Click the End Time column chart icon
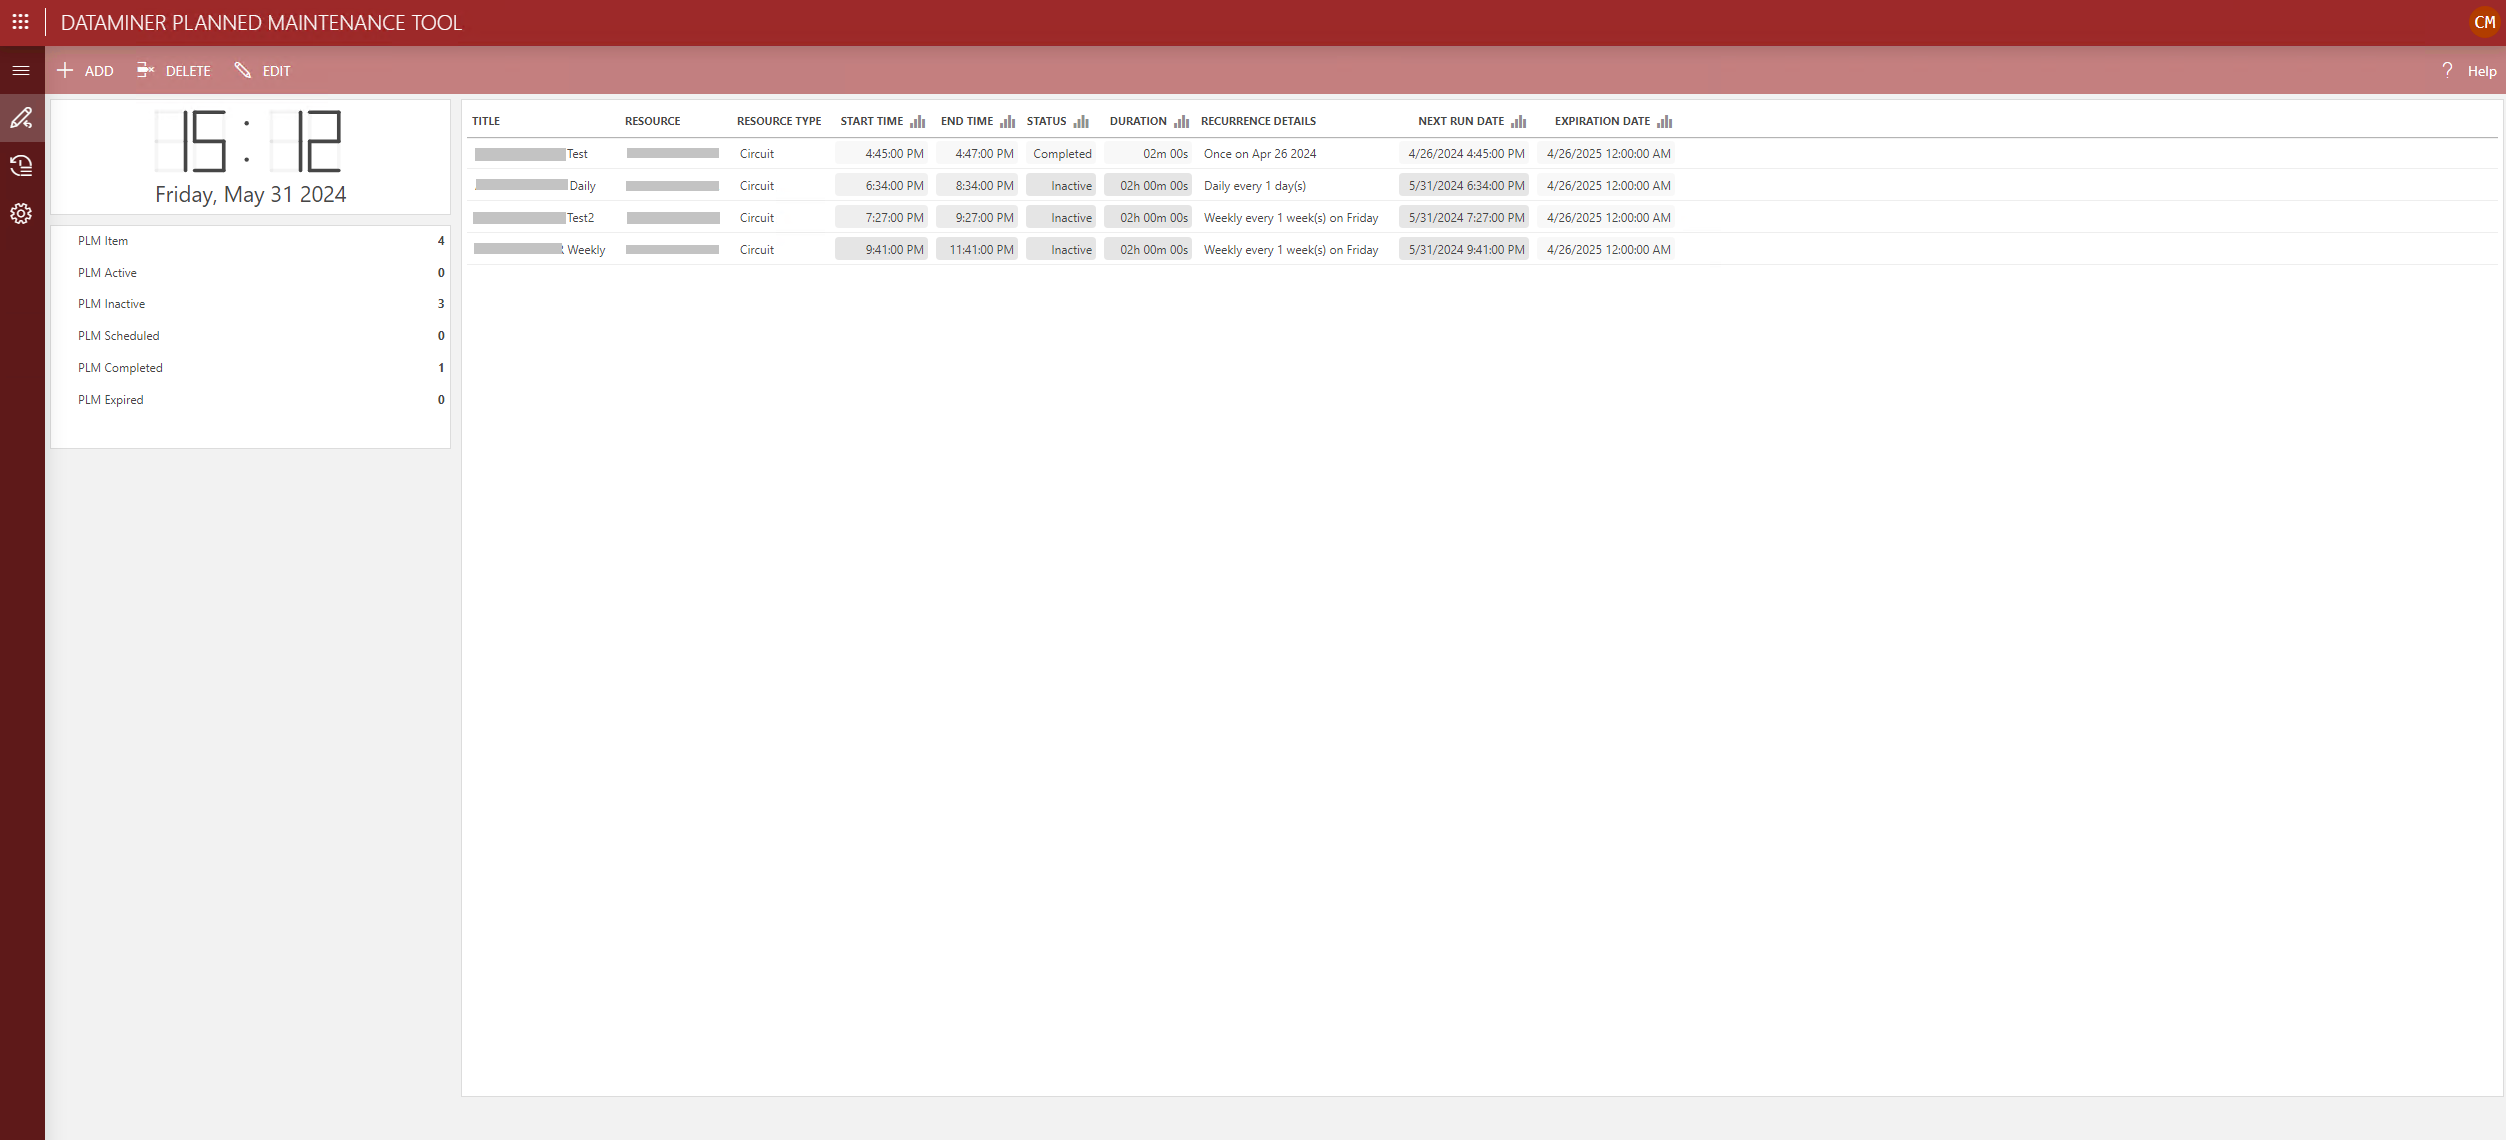 click(1007, 122)
